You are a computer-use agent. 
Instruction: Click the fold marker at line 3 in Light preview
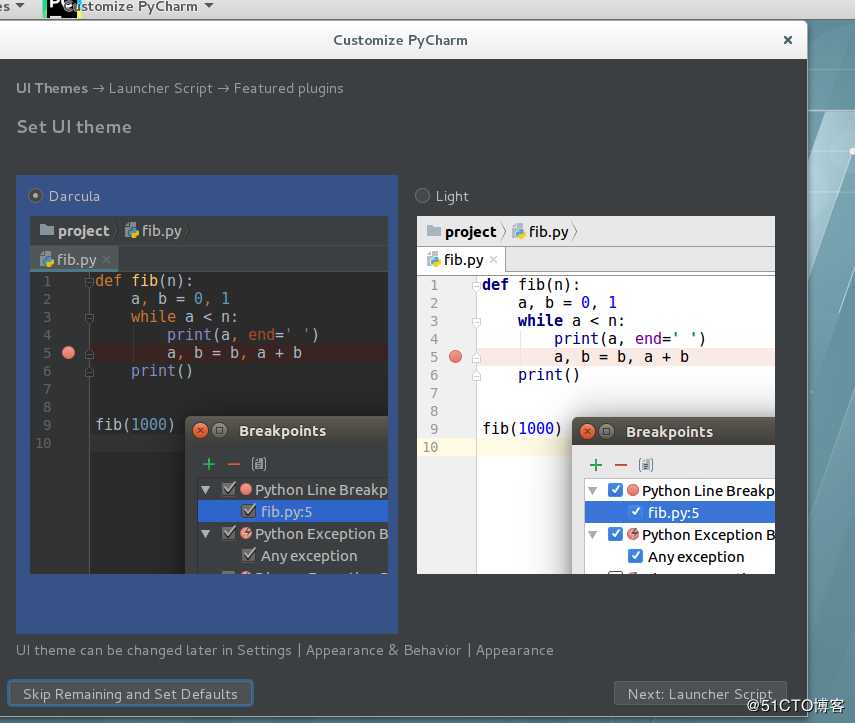pos(476,322)
